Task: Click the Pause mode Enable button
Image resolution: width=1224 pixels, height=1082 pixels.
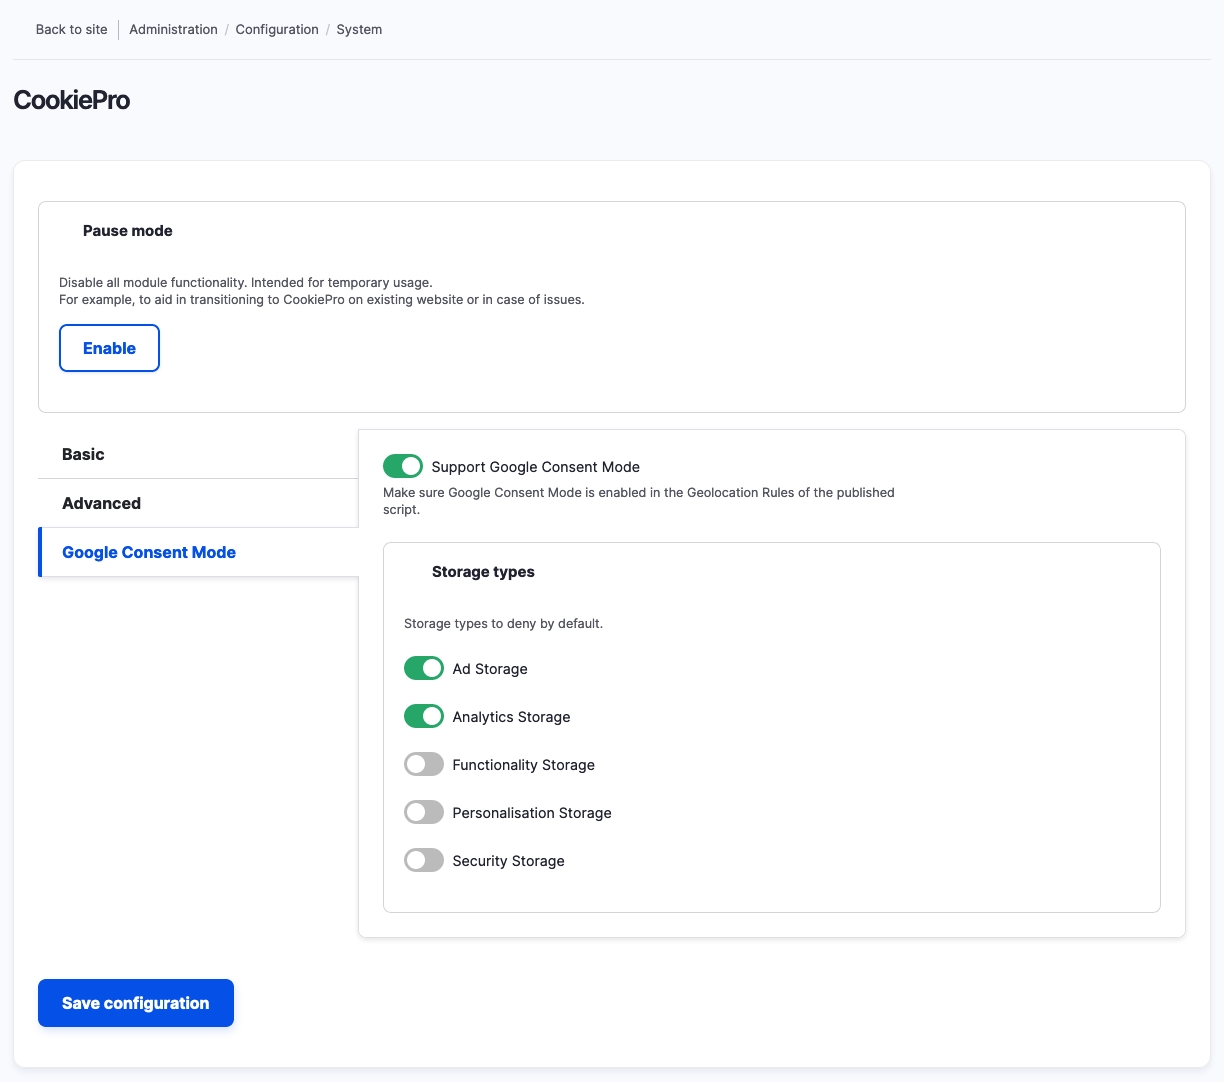Action: click(109, 348)
